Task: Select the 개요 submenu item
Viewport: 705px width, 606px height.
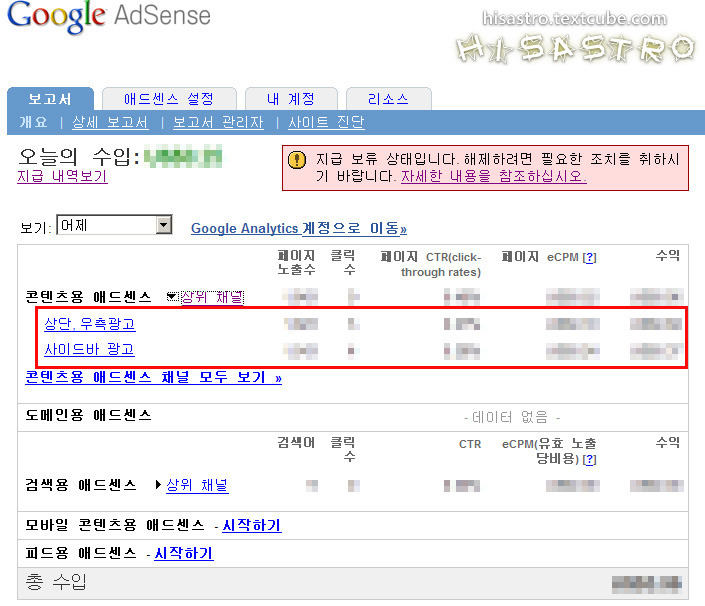Action: pyautogui.click(x=33, y=122)
